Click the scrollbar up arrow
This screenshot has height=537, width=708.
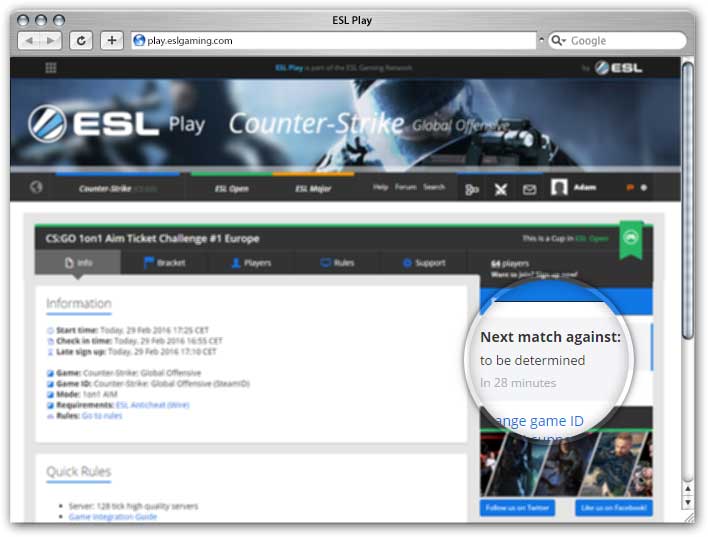pos(688,489)
